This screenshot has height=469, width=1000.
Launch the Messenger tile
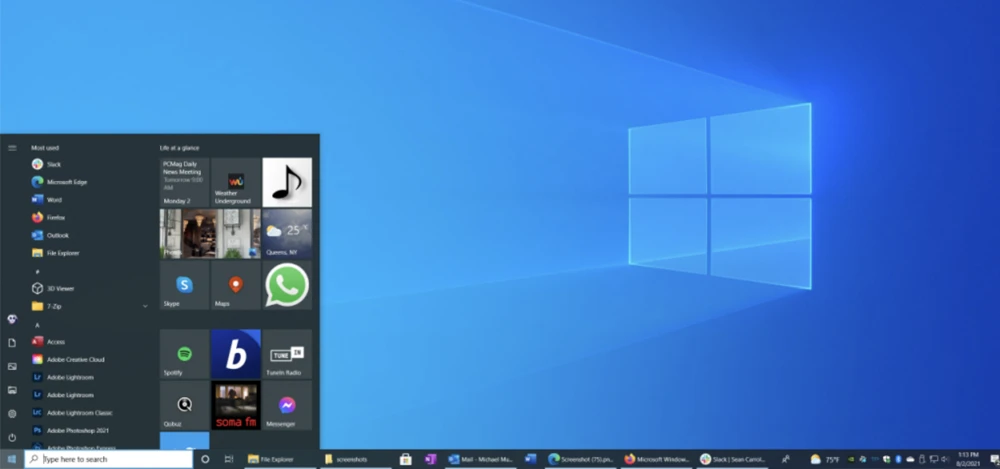(287, 405)
